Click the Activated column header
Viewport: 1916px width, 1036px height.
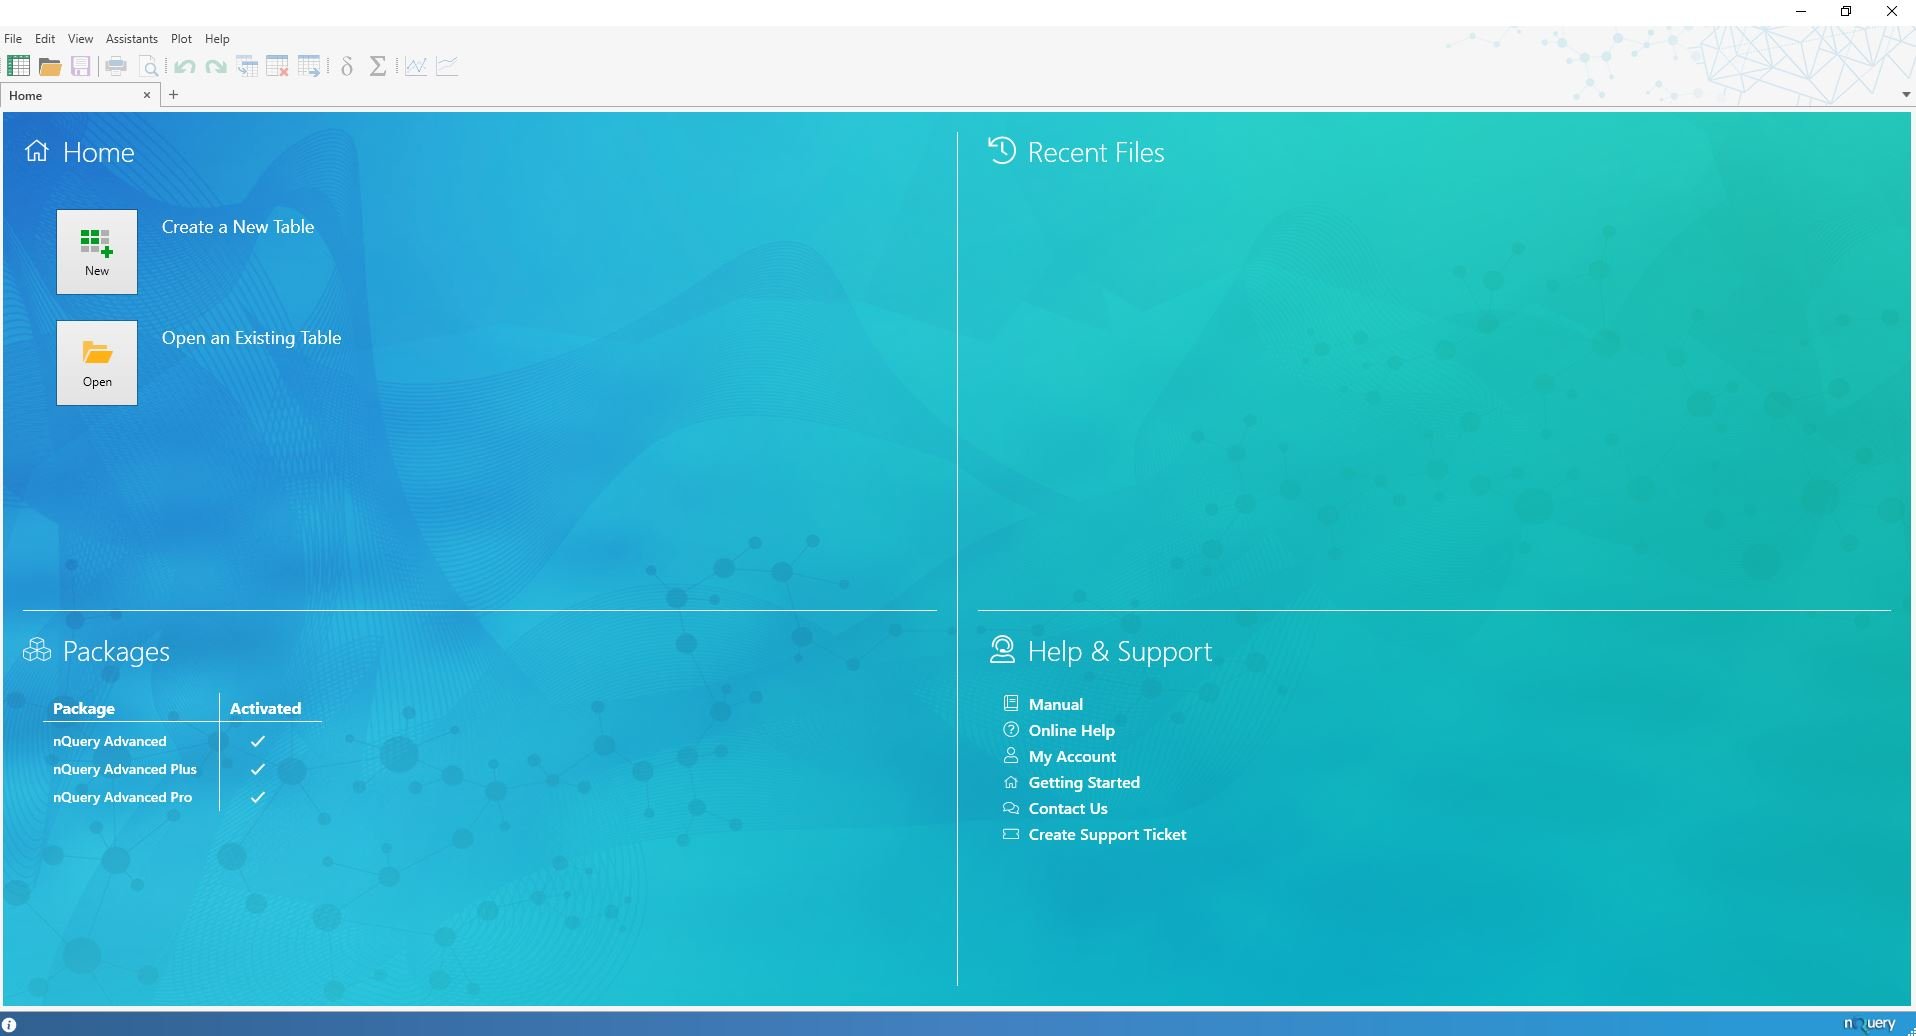tap(265, 708)
